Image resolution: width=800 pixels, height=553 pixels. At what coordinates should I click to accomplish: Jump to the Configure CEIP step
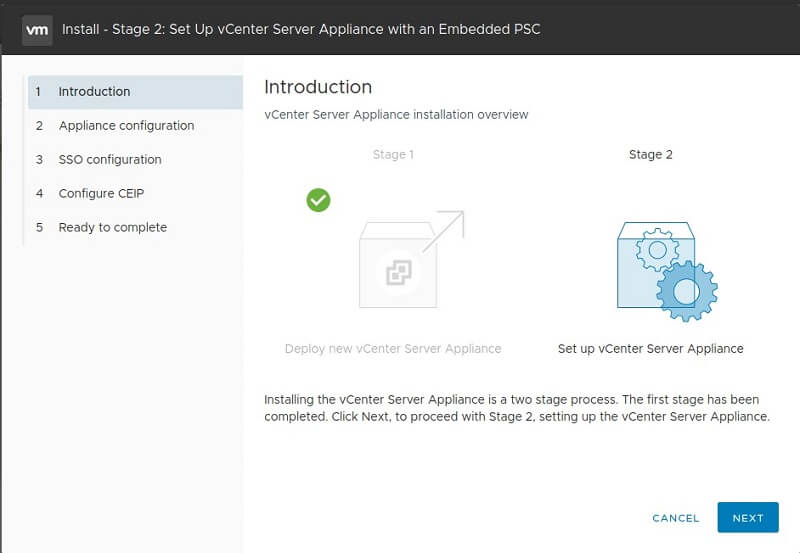tap(101, 194)
